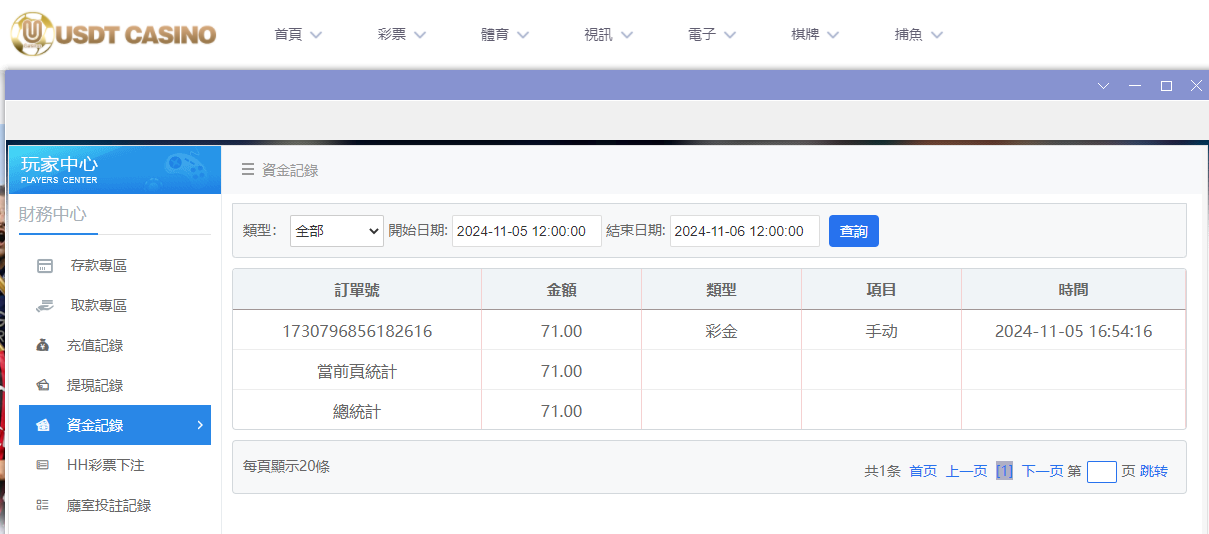
Task: Expand the 彩票 navigation menu
Action: tap(401, 34)
